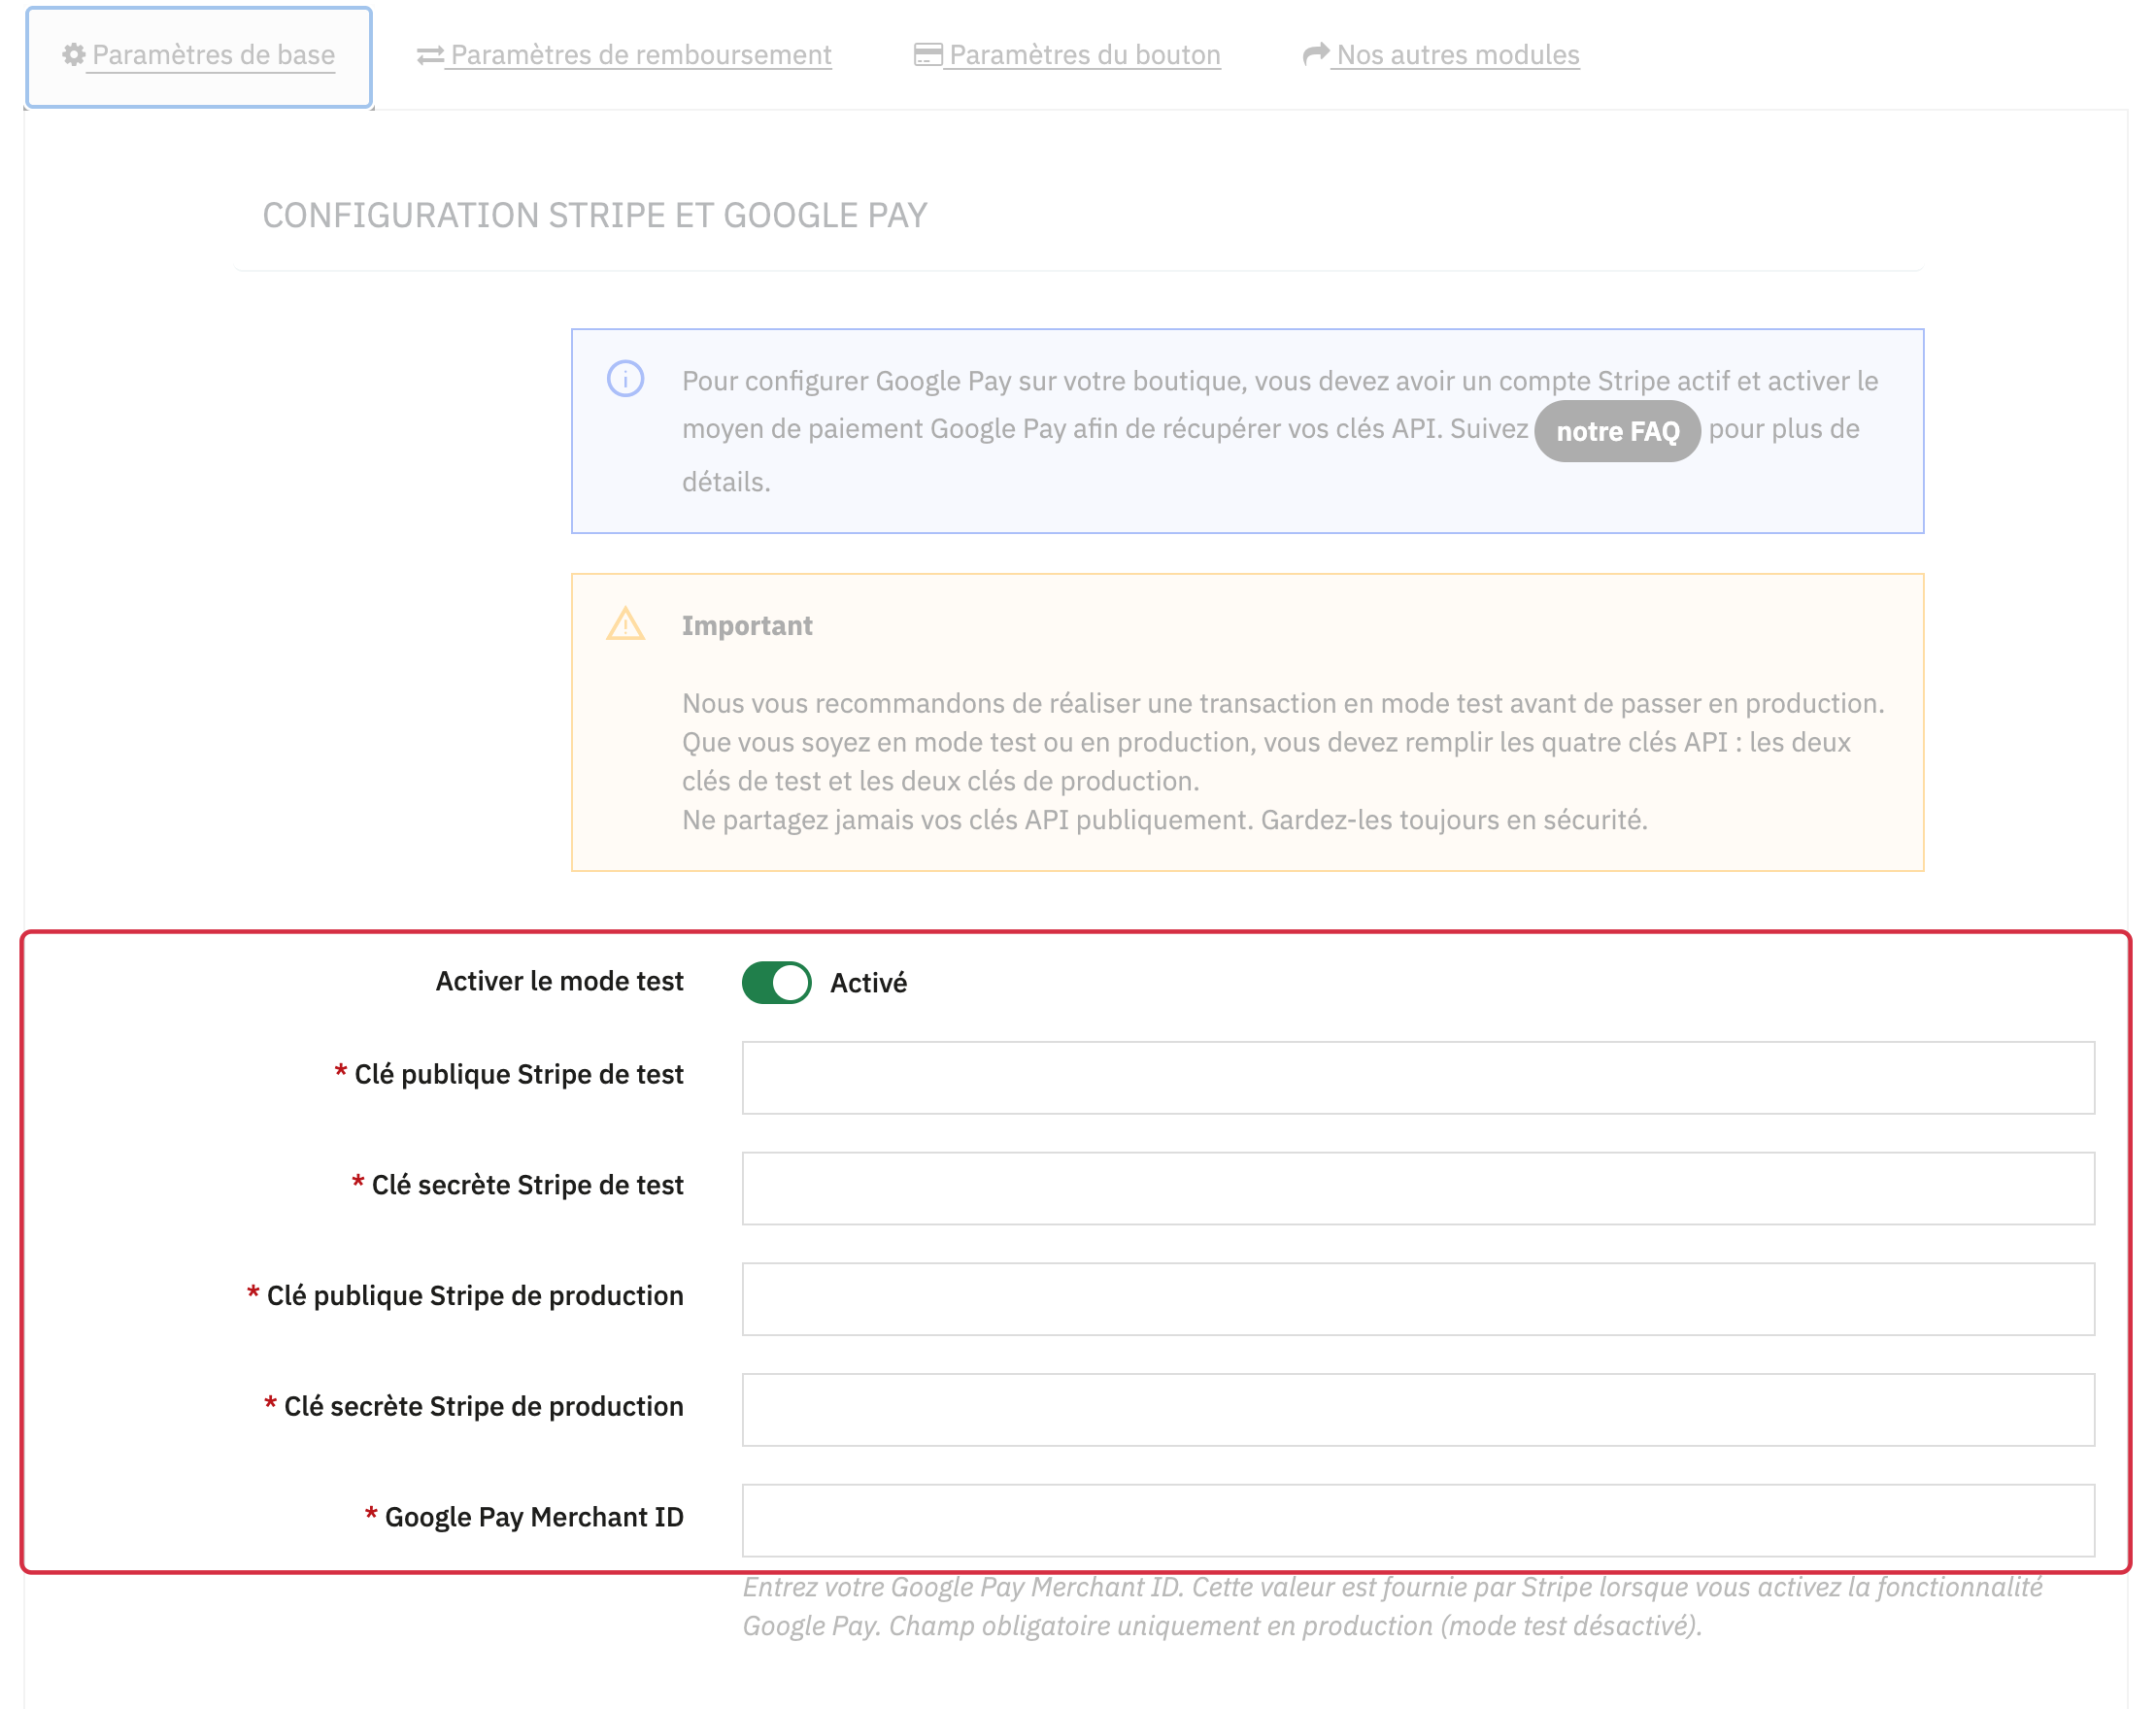Screen dimensions: 2156x1709
Task: Click the Important heading in the warning box
Action: pos(747,626)
